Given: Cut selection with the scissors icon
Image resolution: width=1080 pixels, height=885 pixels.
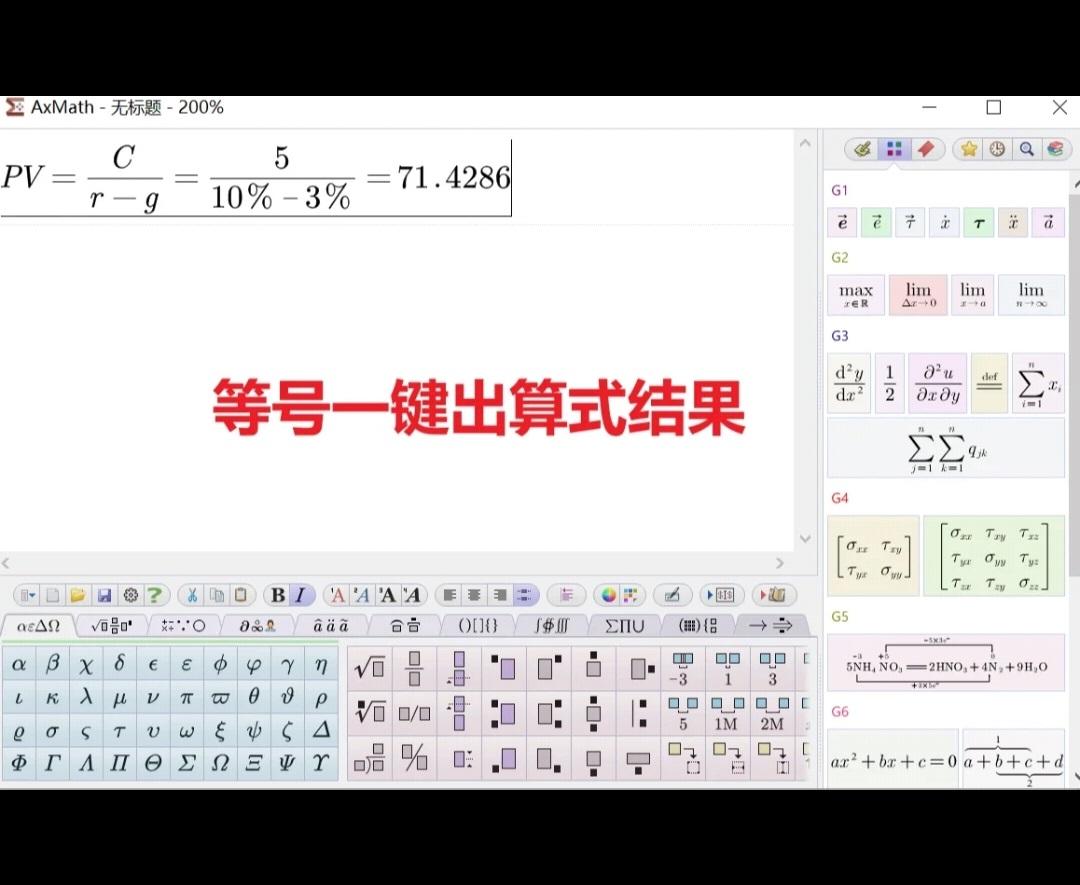Looking at the screenshot, I should pyautogui.click(x=191, y=595).
